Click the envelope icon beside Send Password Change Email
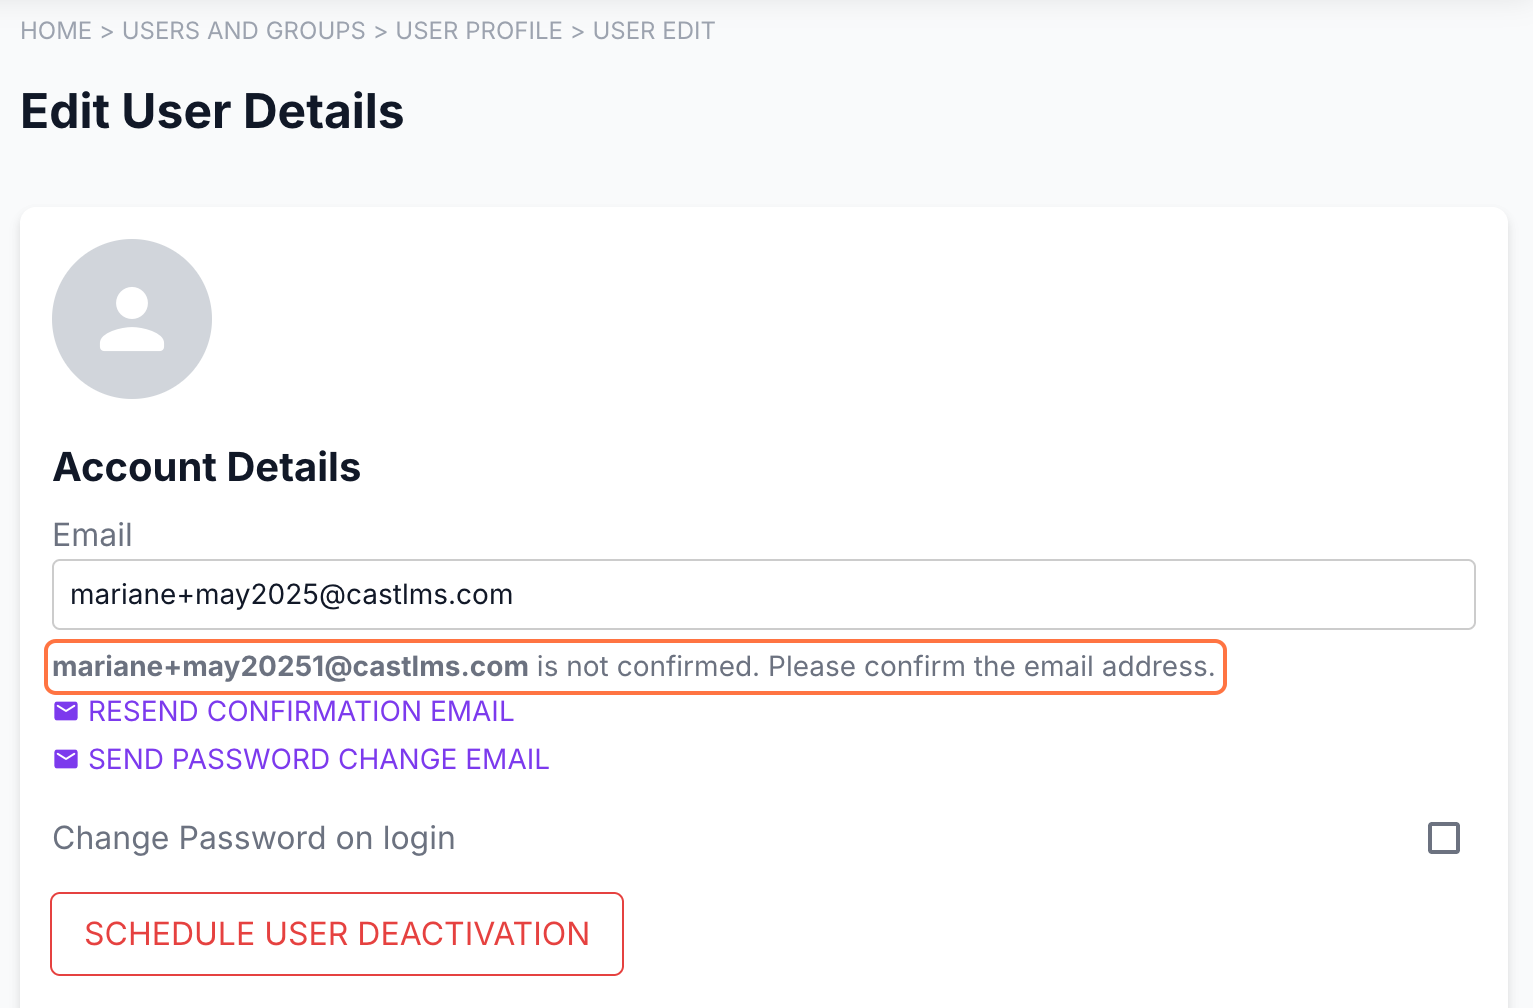The height and width of the screenshot is (1008, 1533). click(66, 759)
